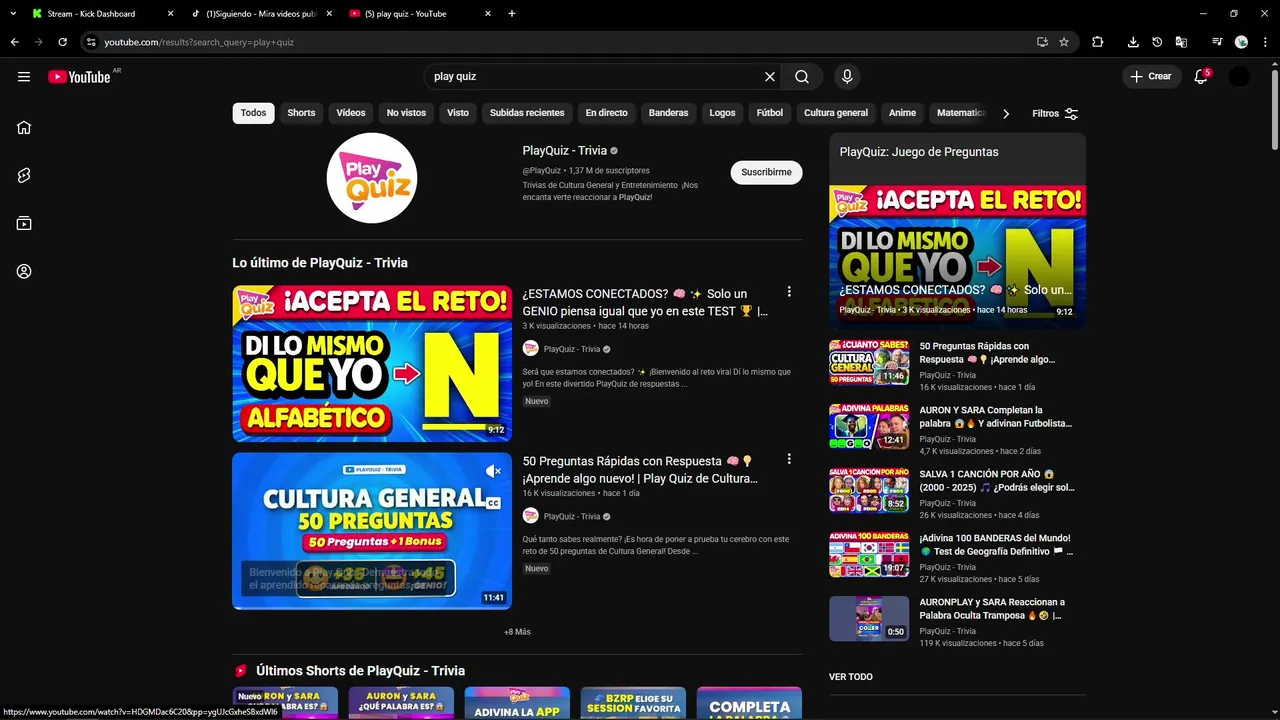Image resolution: width=1280 pixels, height=720 pixels.
Task: Open the PlayQuiz - Trivia channel title
Action: tap(565, 151)
